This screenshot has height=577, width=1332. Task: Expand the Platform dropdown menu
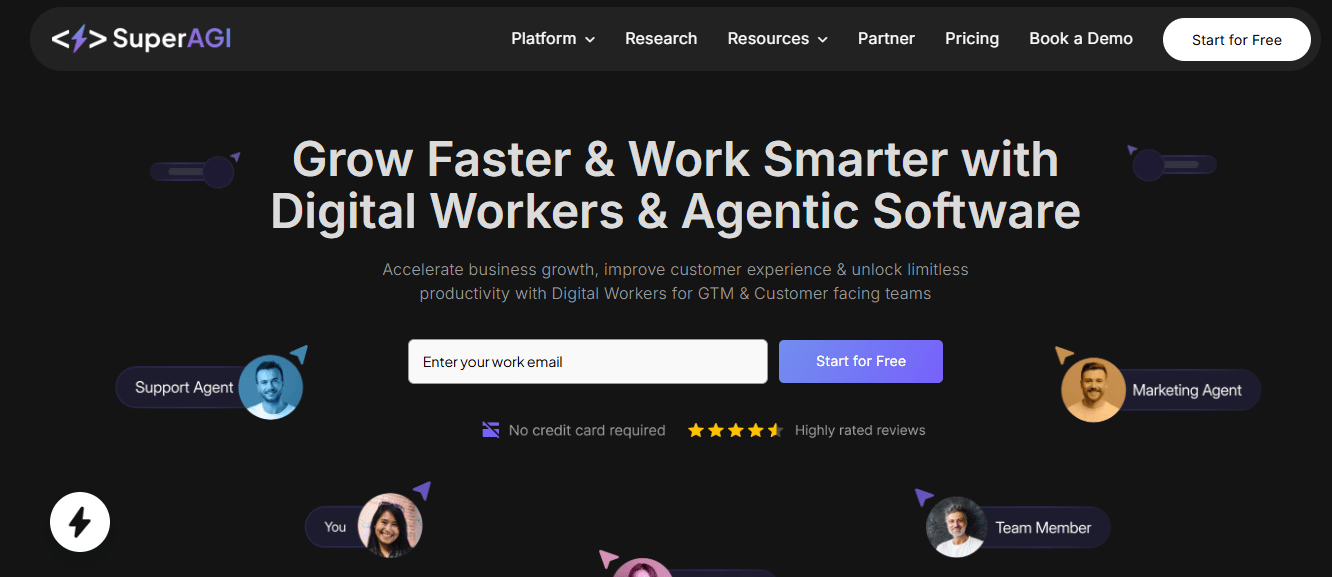[553, 39]
